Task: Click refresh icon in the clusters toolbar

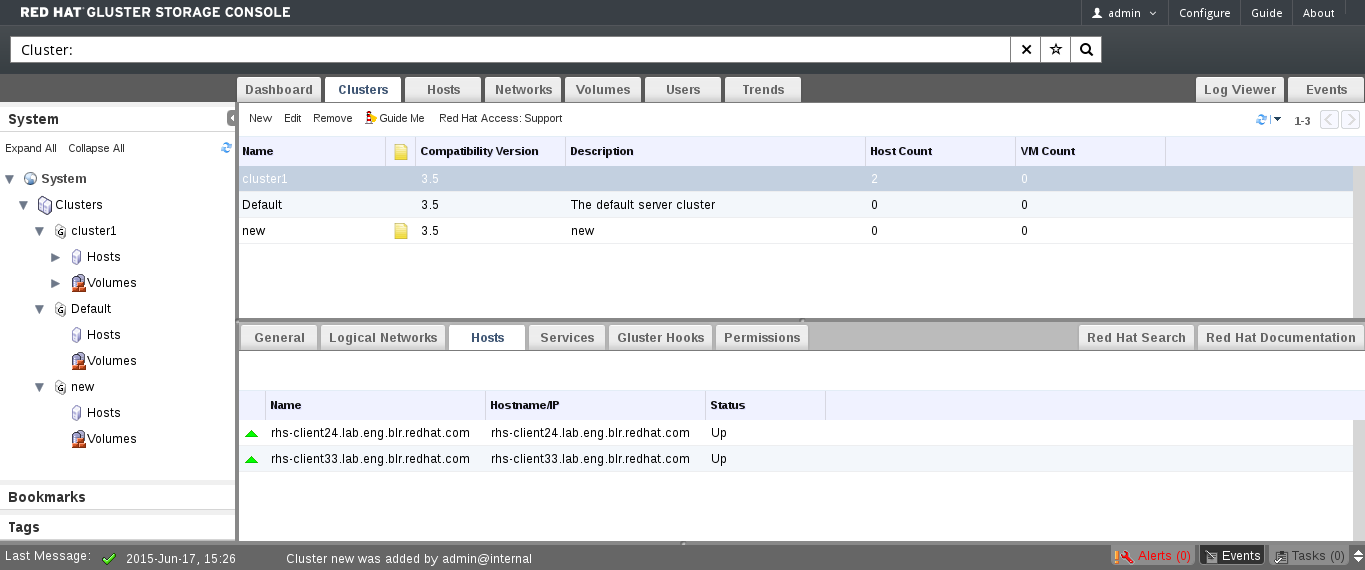Action: [x=1261, y=120]
